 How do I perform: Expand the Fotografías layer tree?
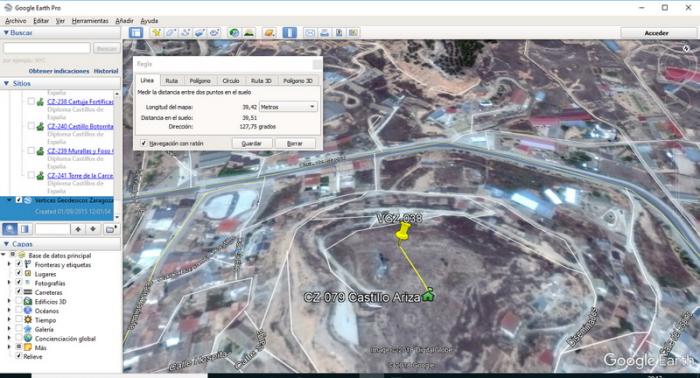(9, 283)
